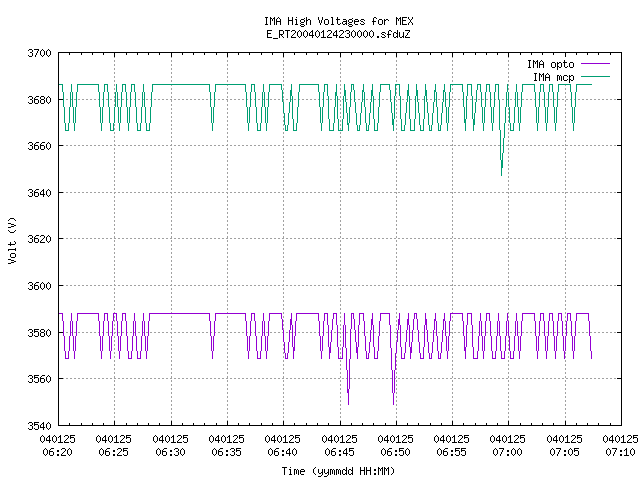
Task: Select the 3660 y-axis tick label
Action: [39, 146]
